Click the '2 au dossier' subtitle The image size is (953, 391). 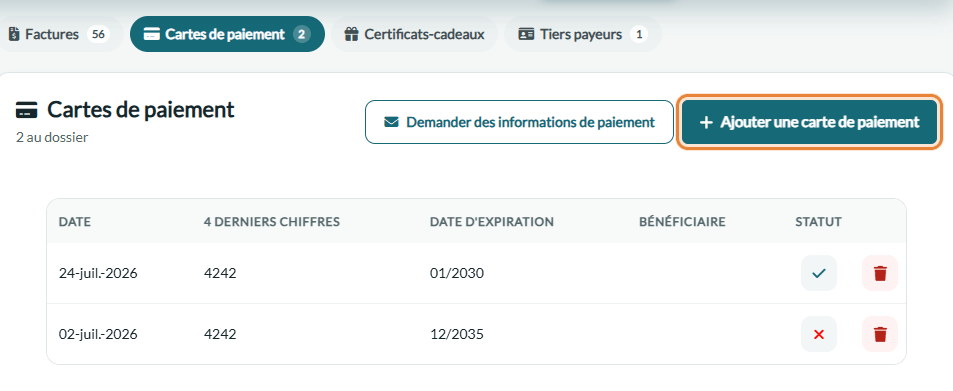52,137
